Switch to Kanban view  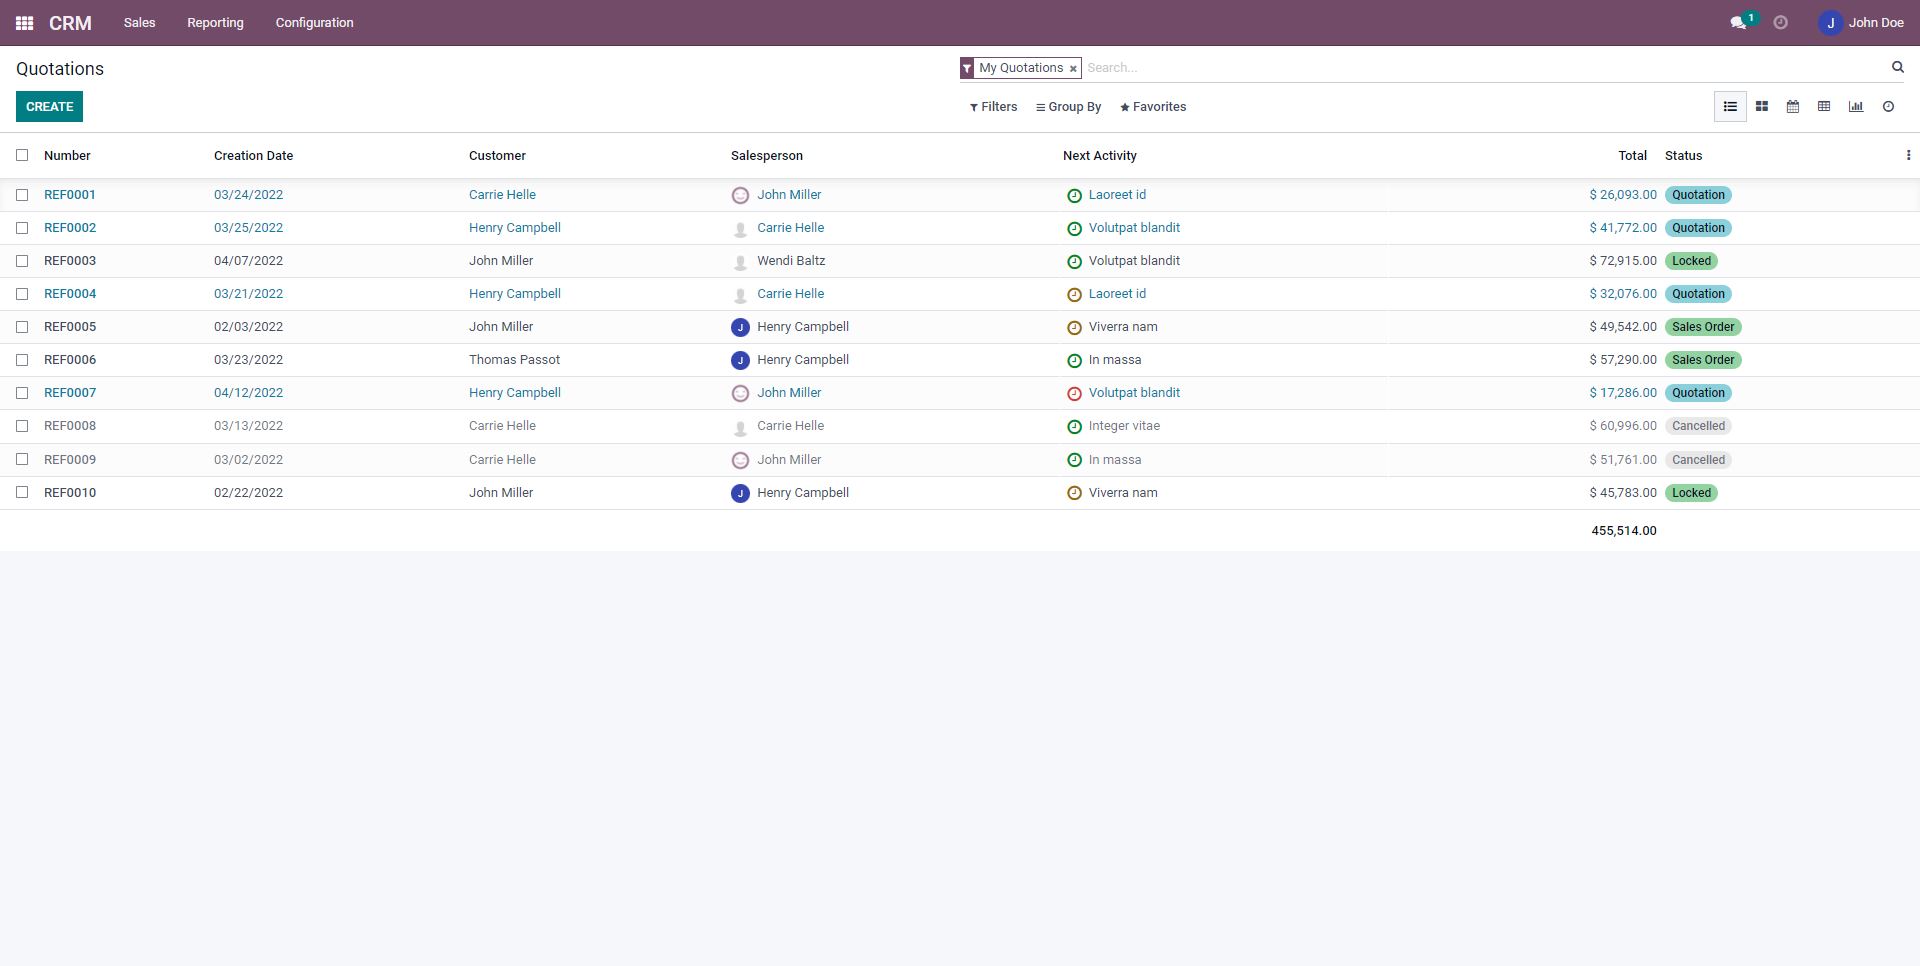[1762, 107]
